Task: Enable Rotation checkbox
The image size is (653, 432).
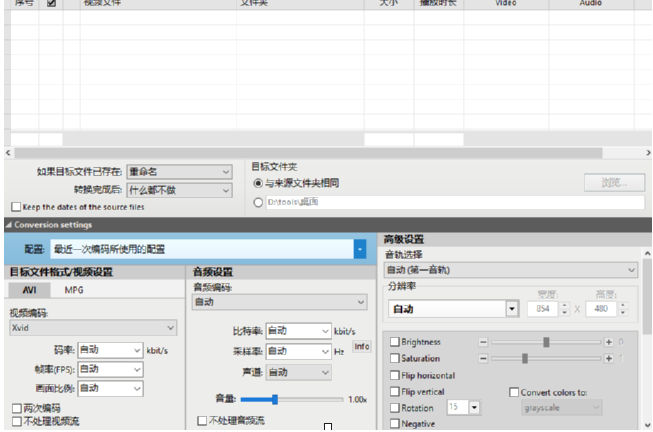Action: pos(395,408)
